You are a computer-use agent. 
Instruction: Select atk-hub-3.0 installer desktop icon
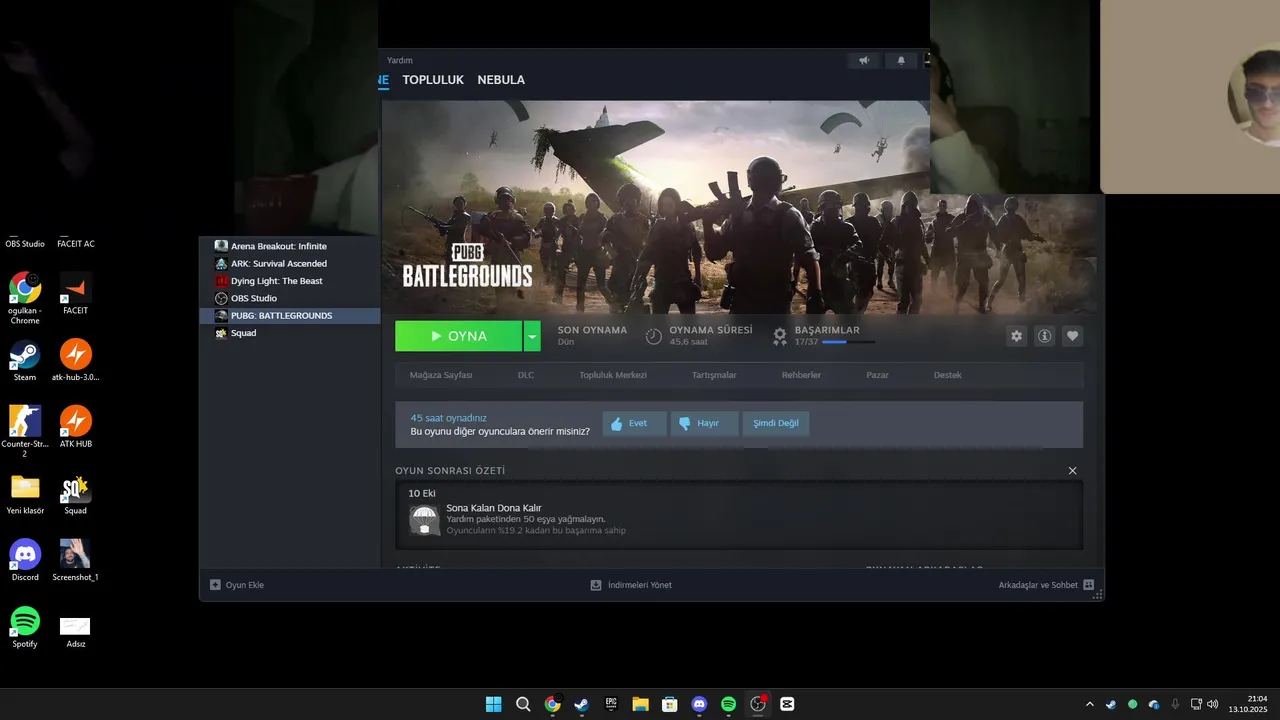(76, 361)
